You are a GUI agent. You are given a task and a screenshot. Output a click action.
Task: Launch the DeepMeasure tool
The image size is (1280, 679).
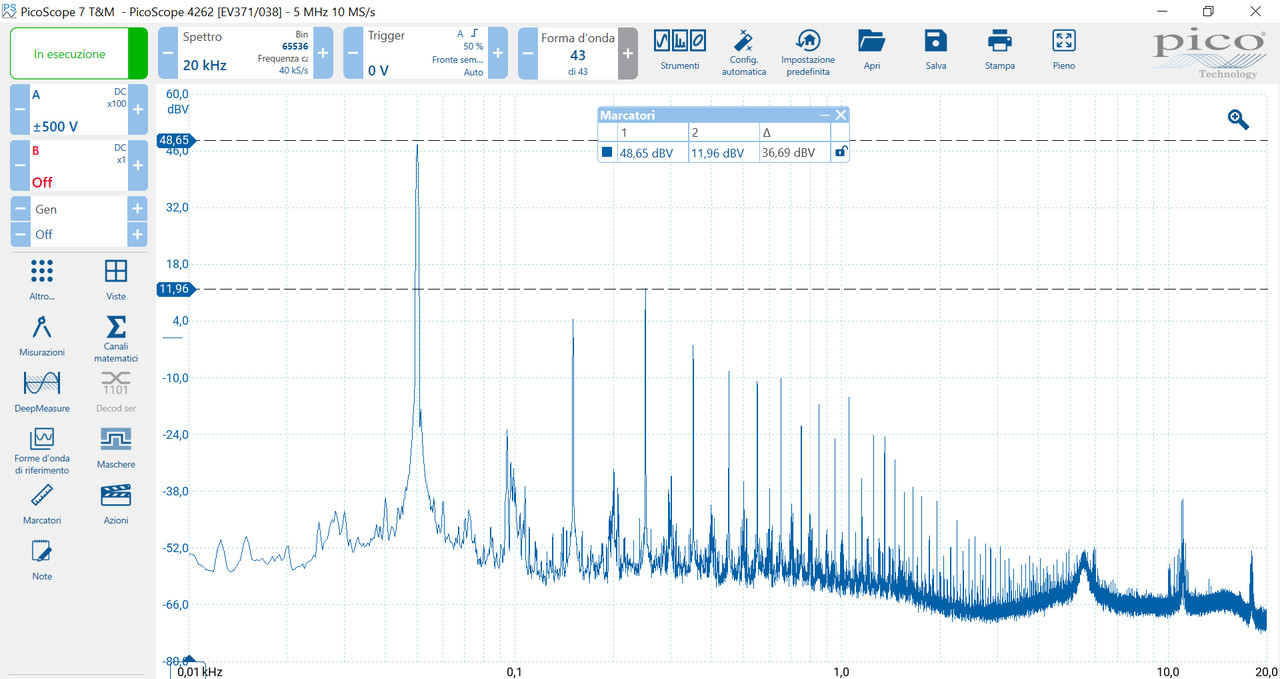tap(42, 392)
